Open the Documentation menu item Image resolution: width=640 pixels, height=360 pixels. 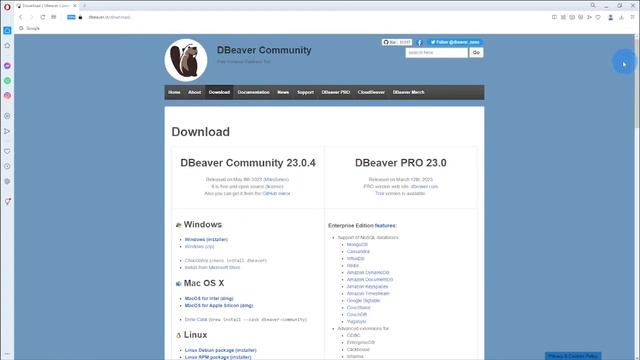point(253,92)
